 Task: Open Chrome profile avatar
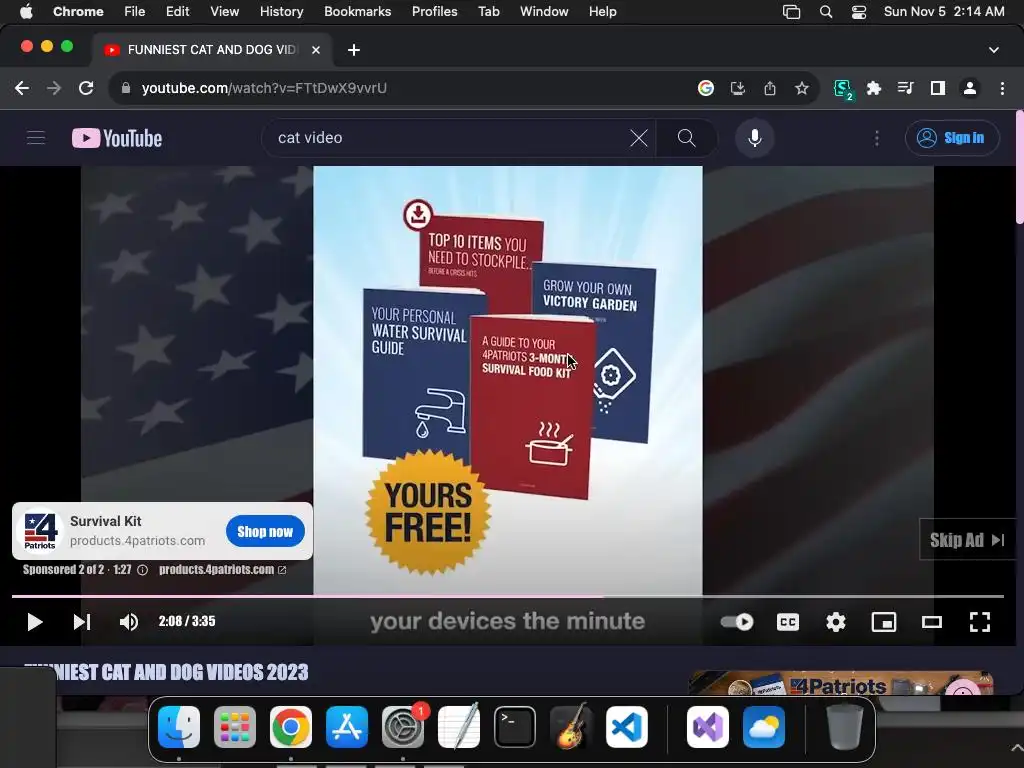[970, 88]
